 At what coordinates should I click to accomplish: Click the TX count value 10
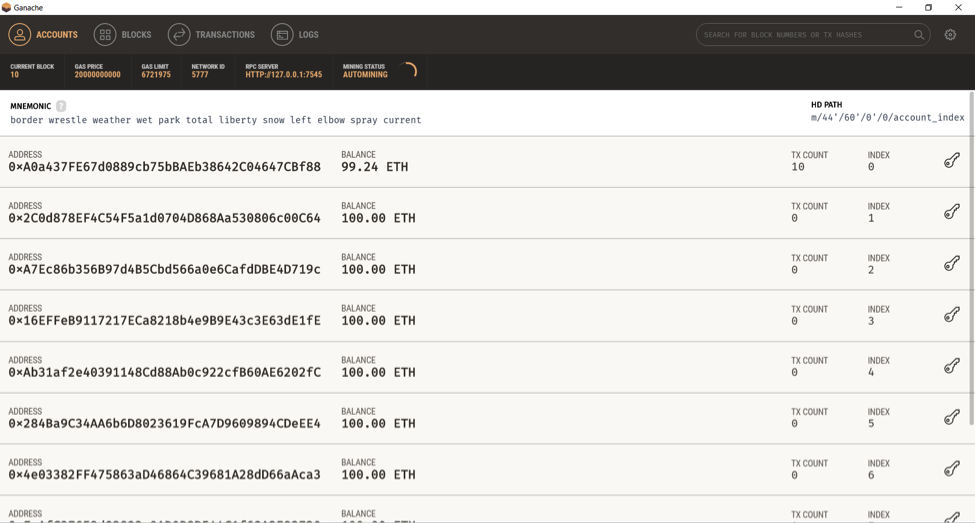pyautogui.click(x=798, y=167)
